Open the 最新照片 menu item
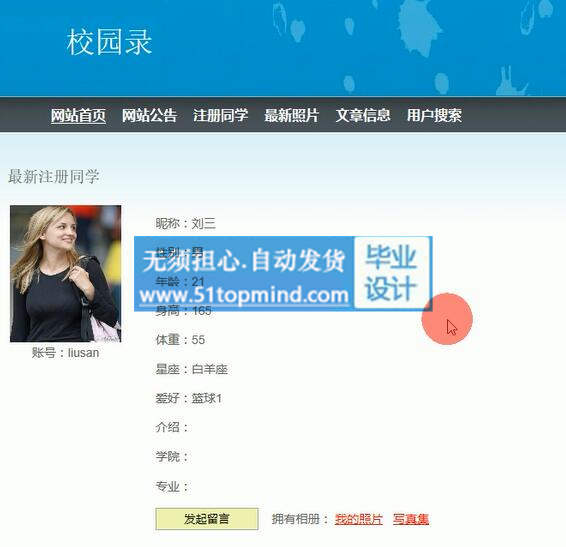The height and width of the screenshot is (547, 566). (291, 116)
